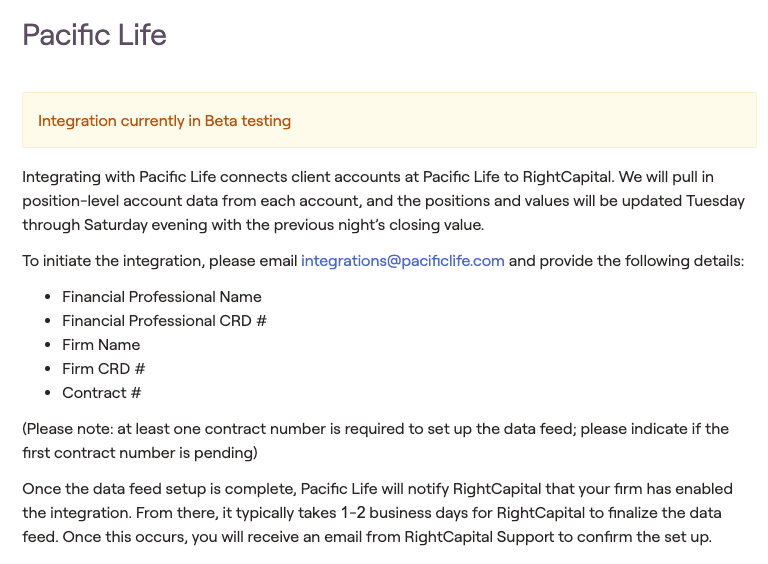Click the Firm CRD # list item

[104, 369]
